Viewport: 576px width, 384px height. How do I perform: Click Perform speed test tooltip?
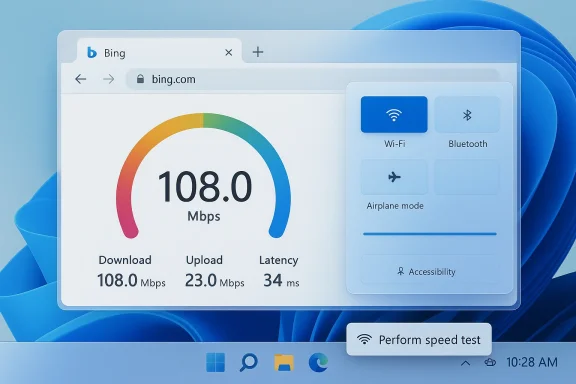pyautogui.click(x=419, y=340)
